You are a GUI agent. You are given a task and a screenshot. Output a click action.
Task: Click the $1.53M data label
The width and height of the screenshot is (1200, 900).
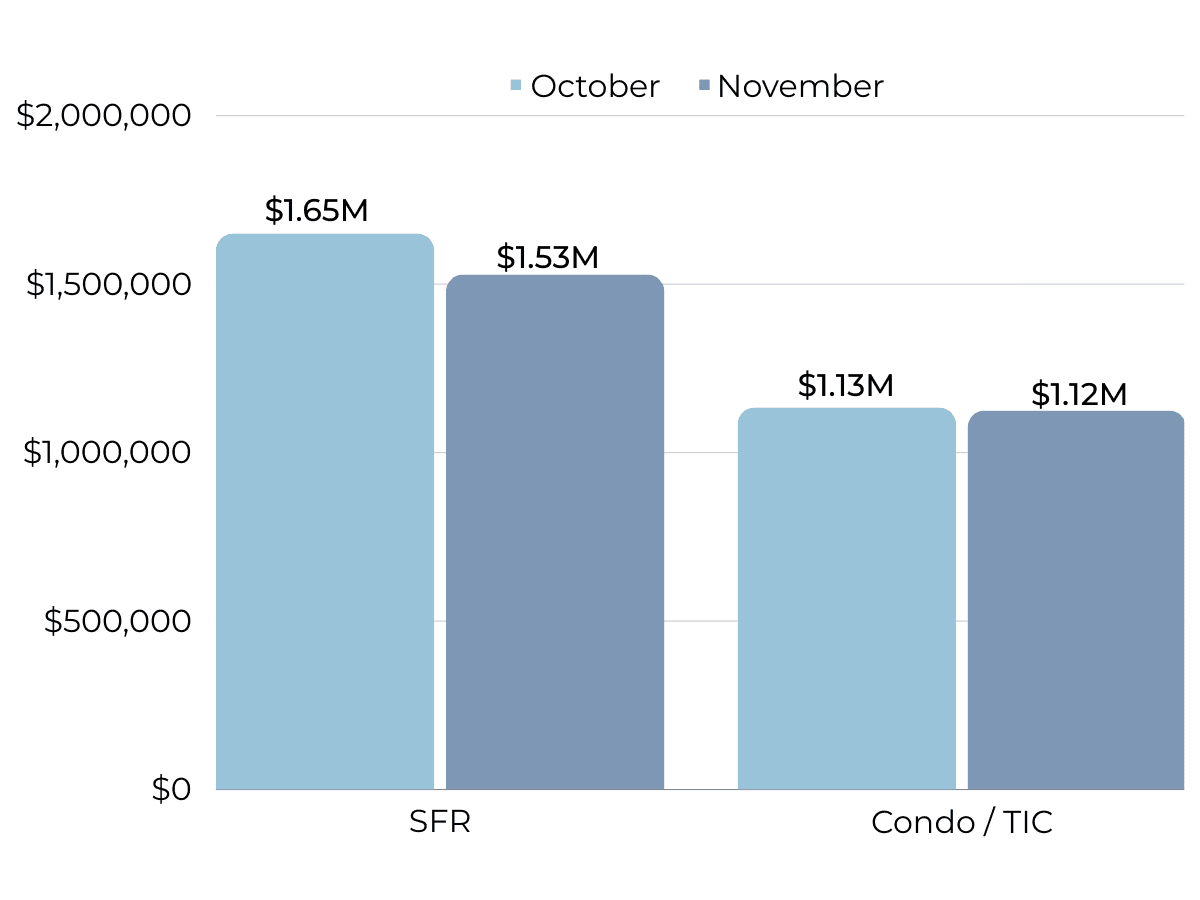(548, 258)
